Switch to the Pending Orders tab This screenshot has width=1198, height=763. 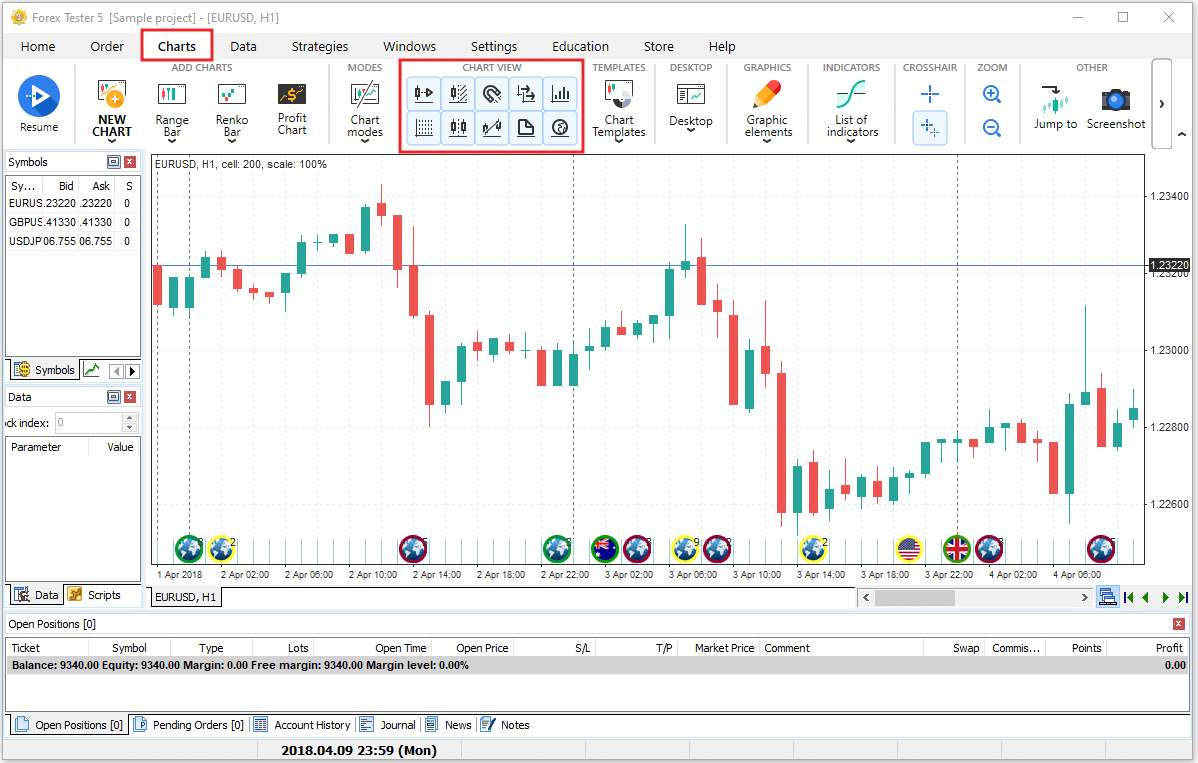(x=189, y=725)
